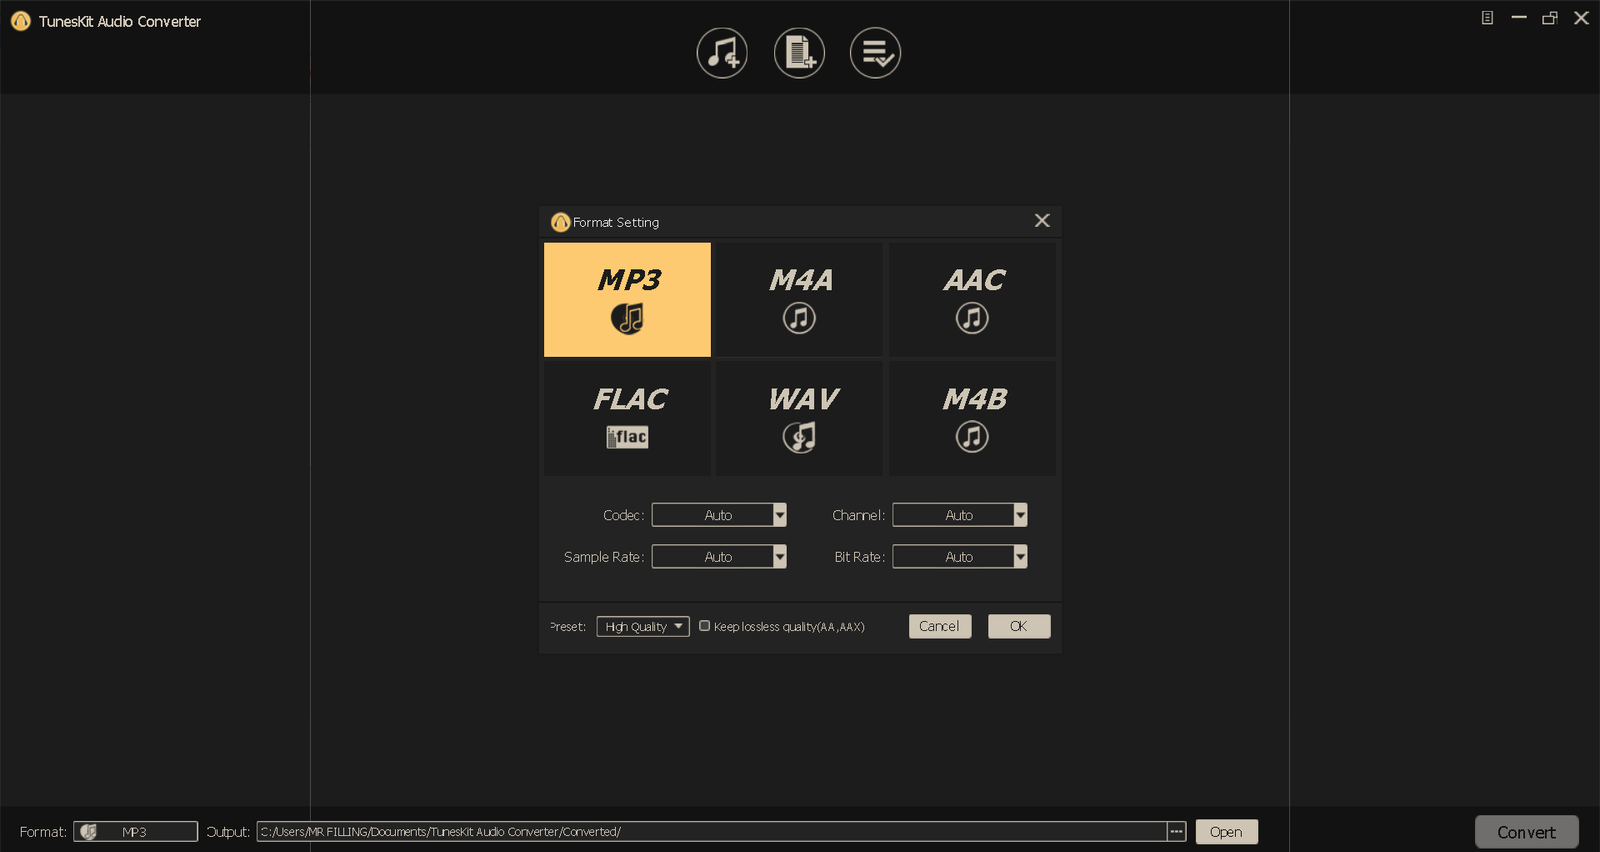The height and width of the screenshot is (852, 1600).
Task: Start conversion with Convert button
Action: coord(1527,832)
